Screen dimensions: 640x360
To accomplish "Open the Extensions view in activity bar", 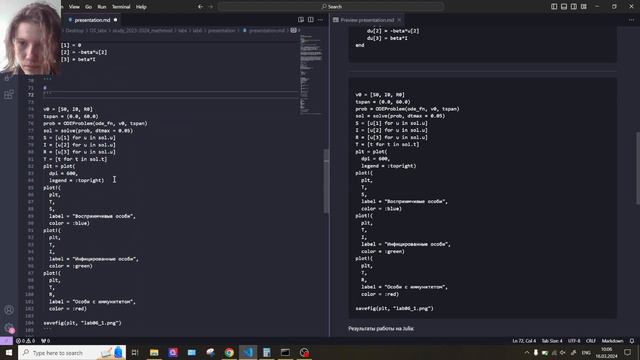I will click(9, 95).
